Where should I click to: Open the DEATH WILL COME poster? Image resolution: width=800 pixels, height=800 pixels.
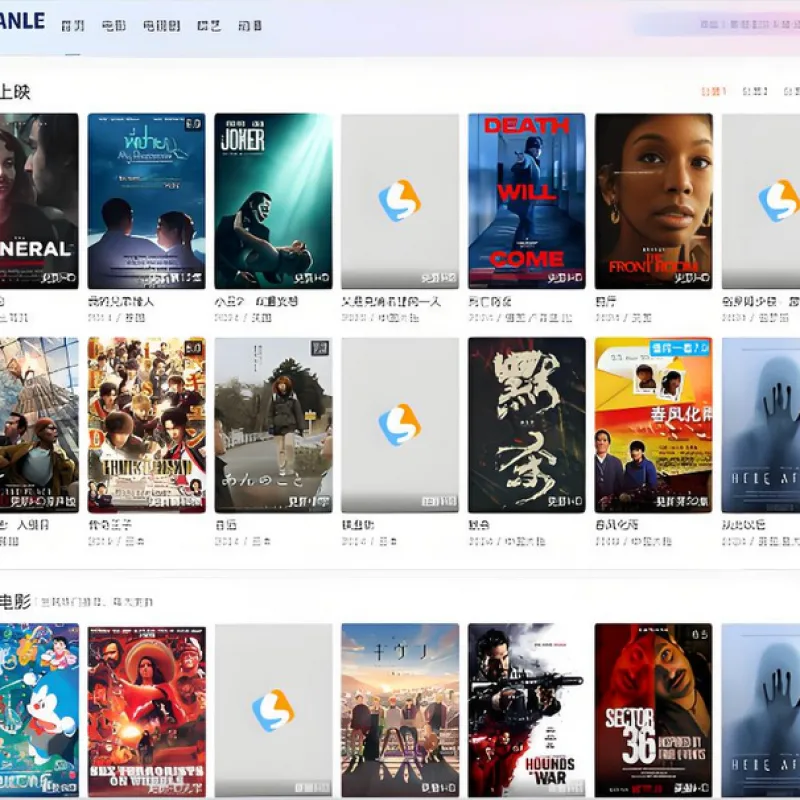[527, 201]
